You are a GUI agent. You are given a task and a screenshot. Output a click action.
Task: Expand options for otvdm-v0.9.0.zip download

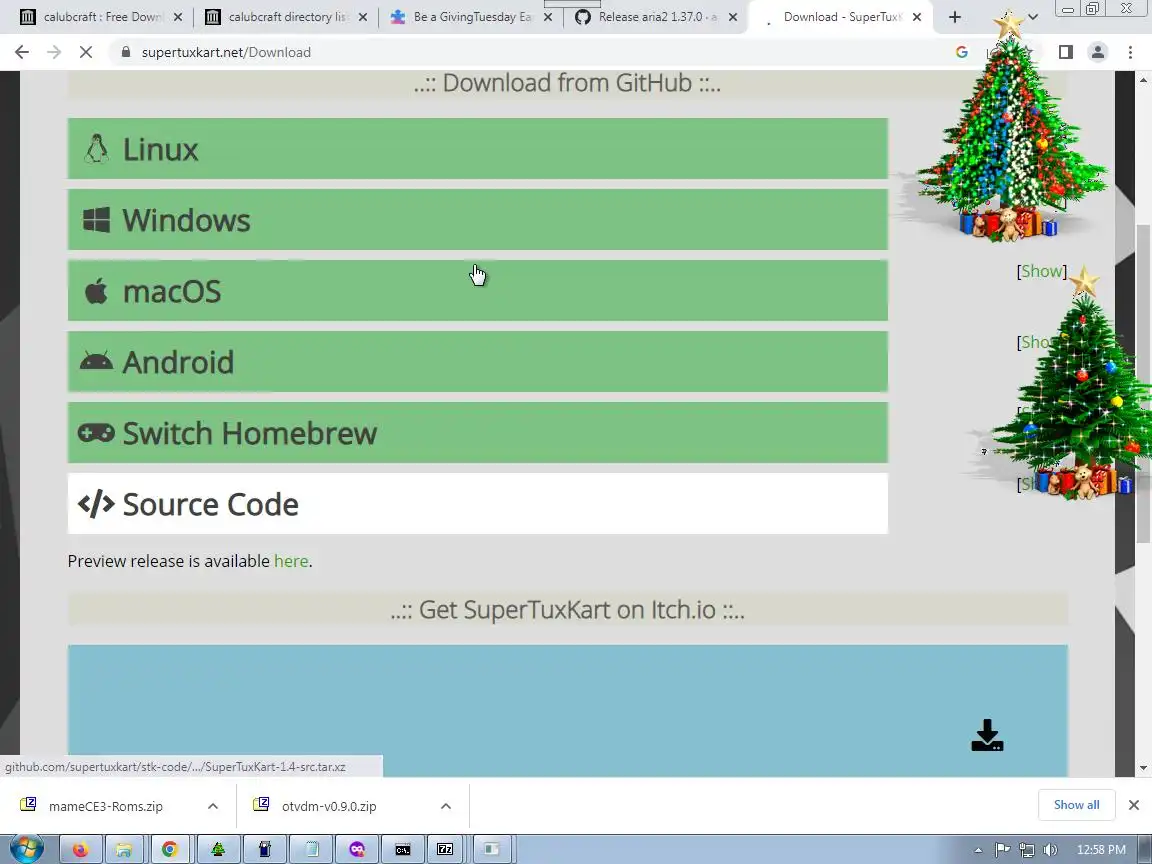(x=446, y=806)
